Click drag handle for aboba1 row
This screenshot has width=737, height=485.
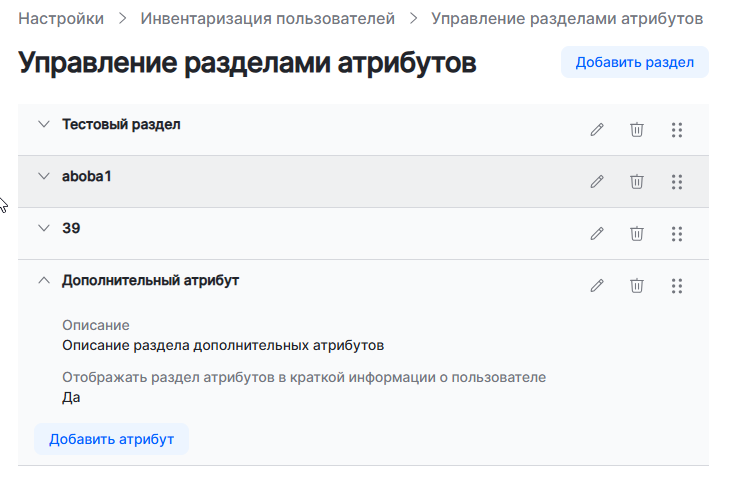point(677,181)
